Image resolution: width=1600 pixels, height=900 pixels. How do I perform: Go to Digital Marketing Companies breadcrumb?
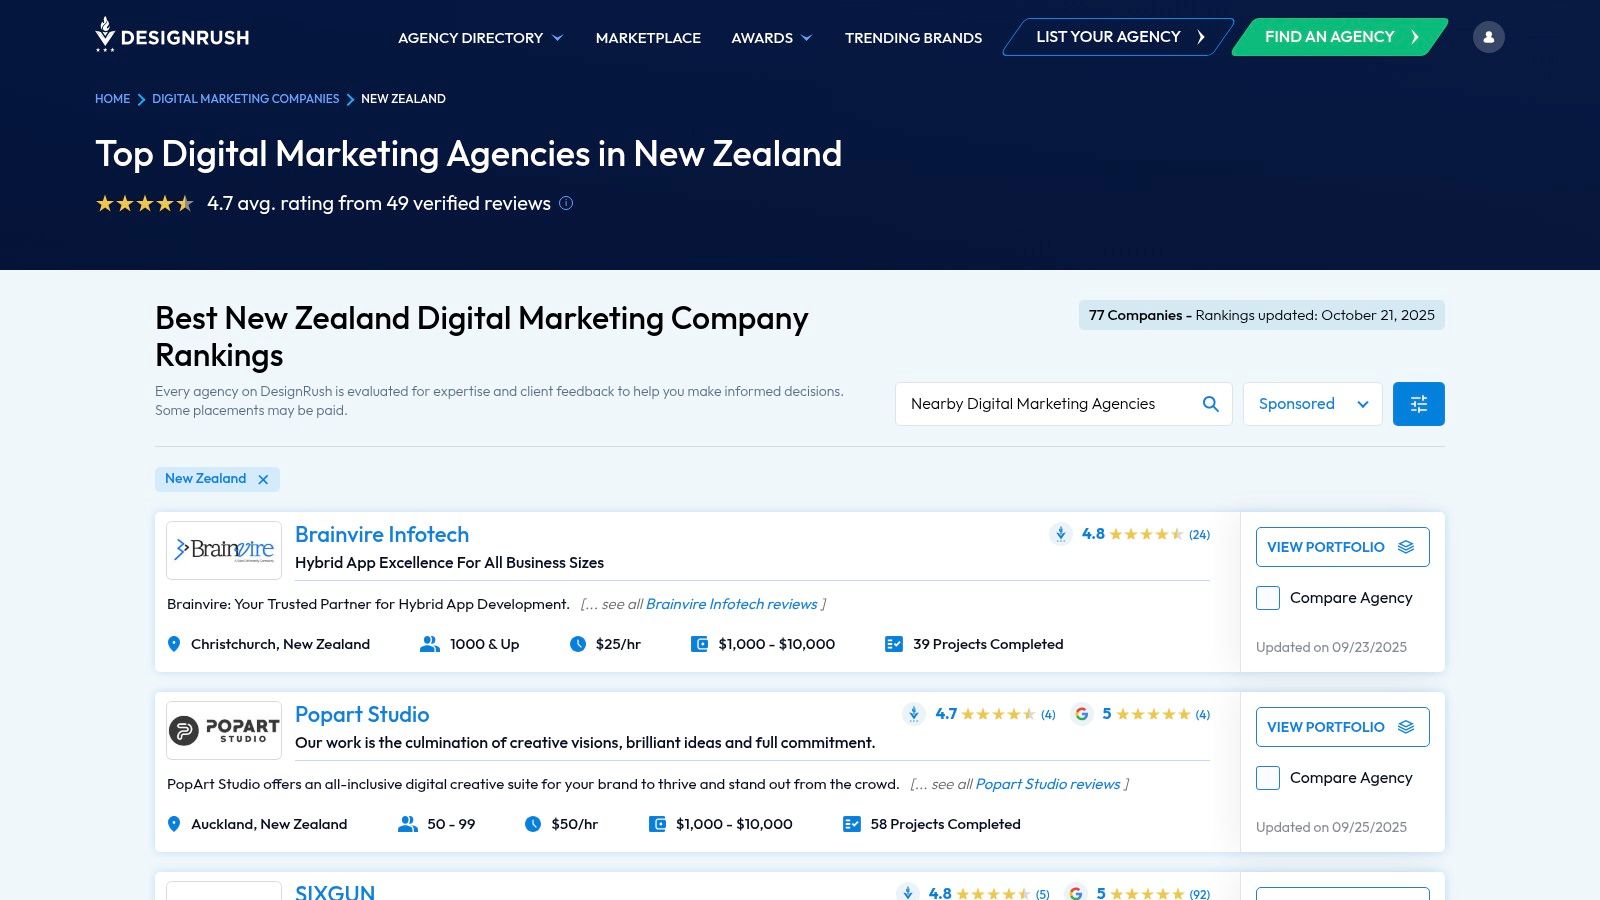(x=245, y=99)
